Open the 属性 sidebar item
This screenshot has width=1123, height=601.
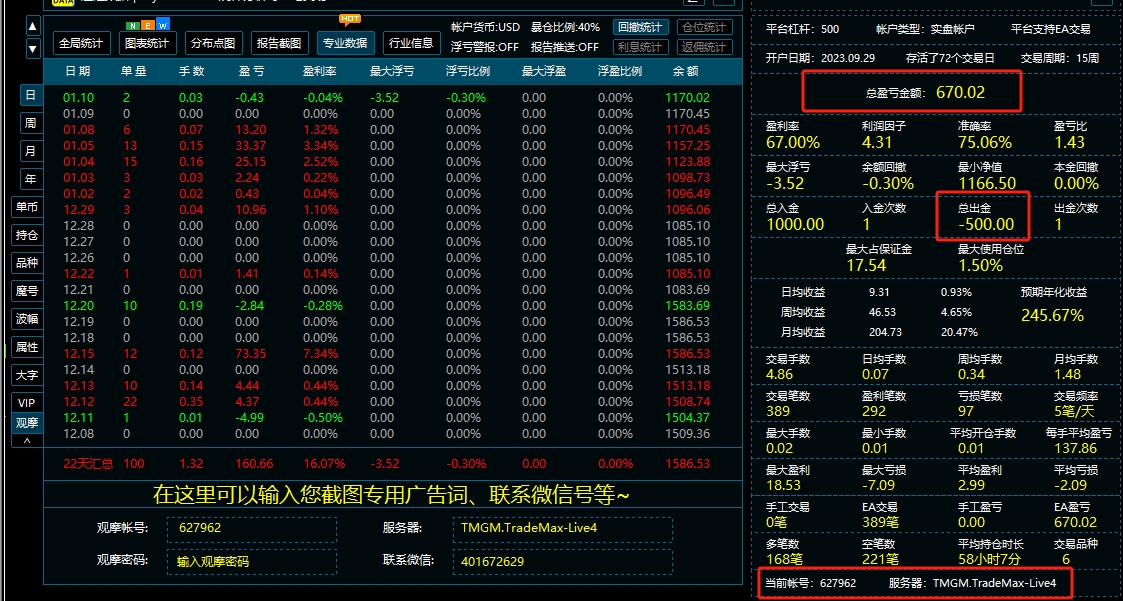pyautogui.click(x=27, y=347)
